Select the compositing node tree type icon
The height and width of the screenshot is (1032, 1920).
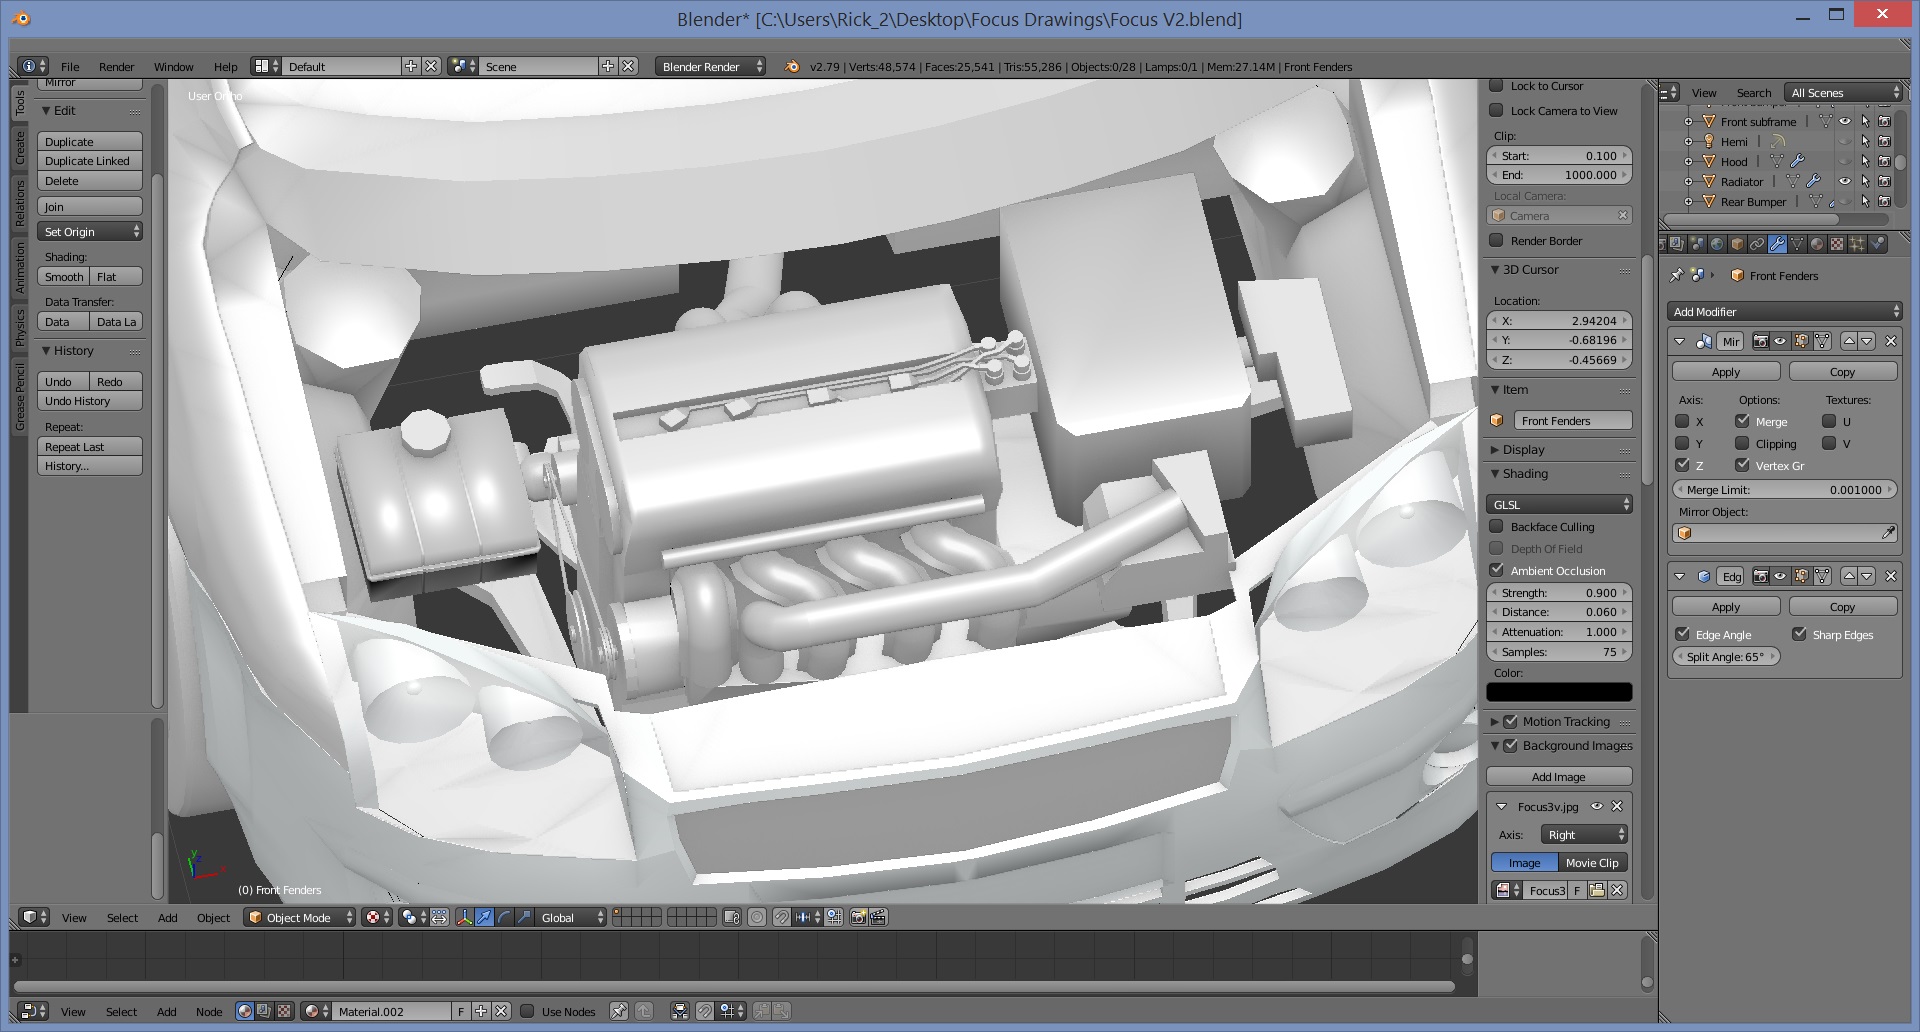(x=263, y=1011)
